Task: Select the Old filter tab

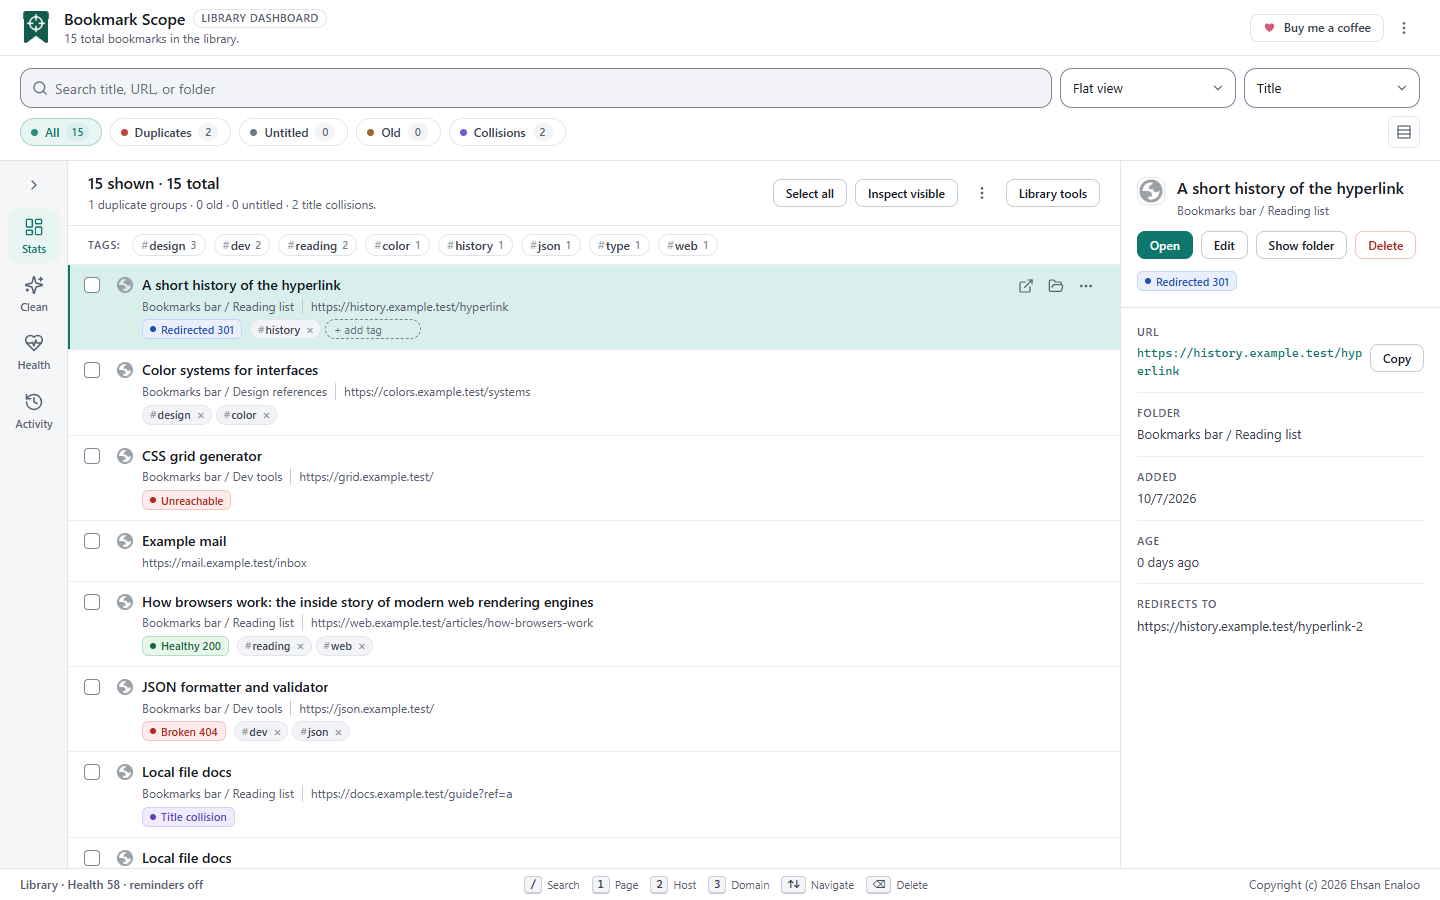Action: coord(398,132)
